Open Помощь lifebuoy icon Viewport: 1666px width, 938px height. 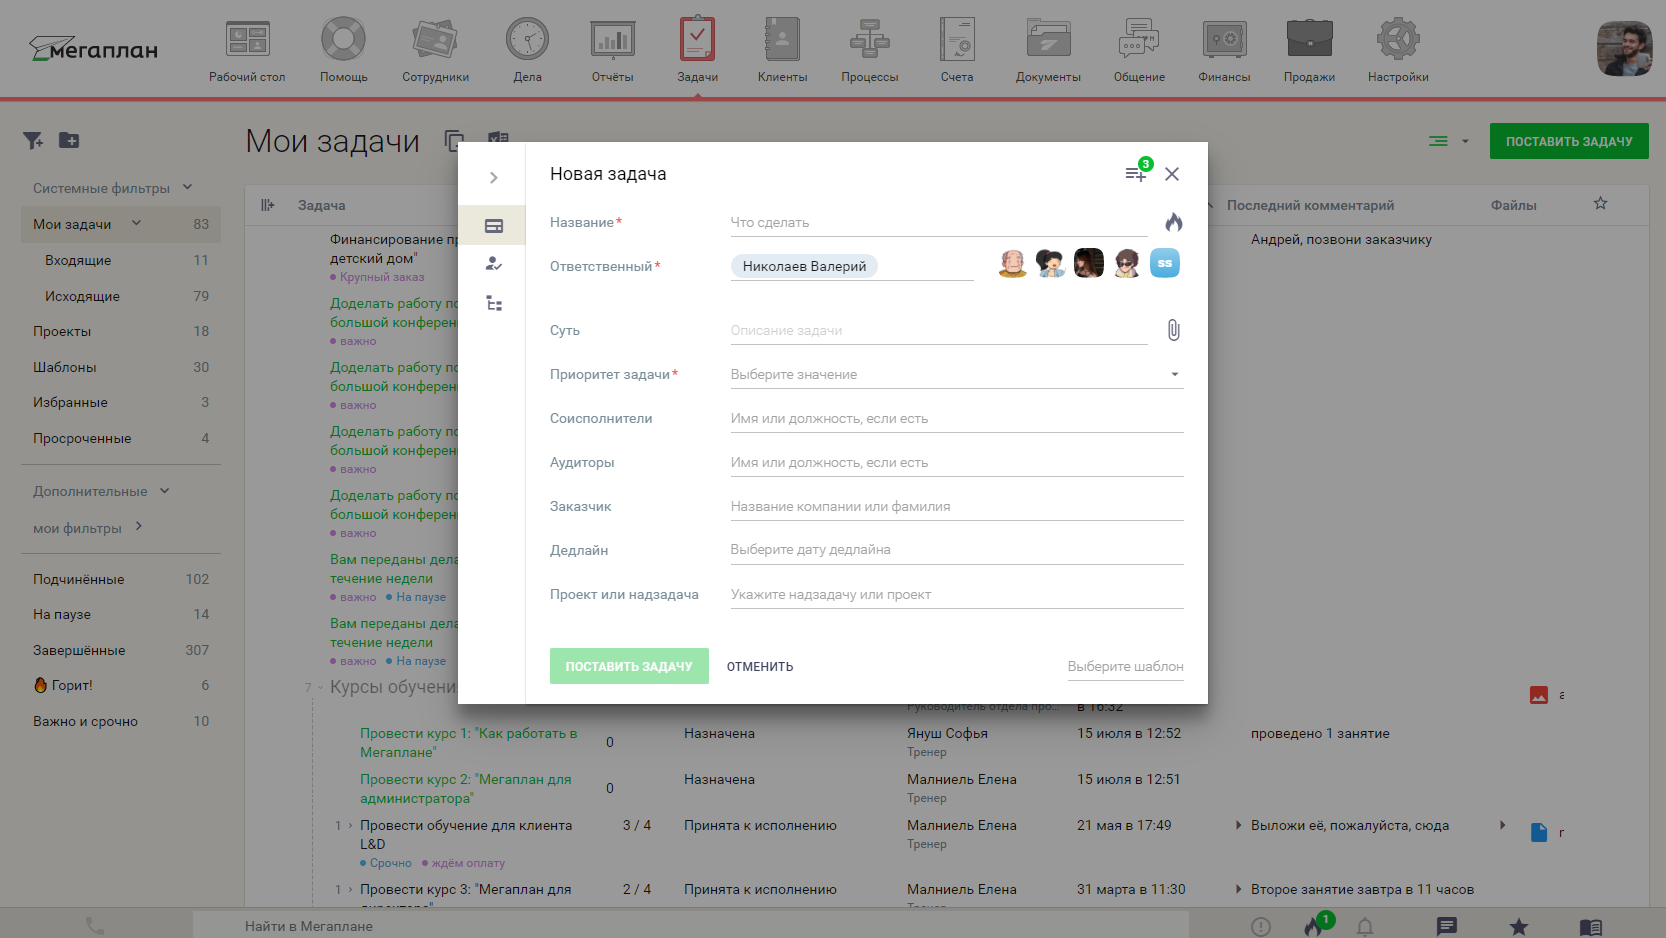(343, 50)
